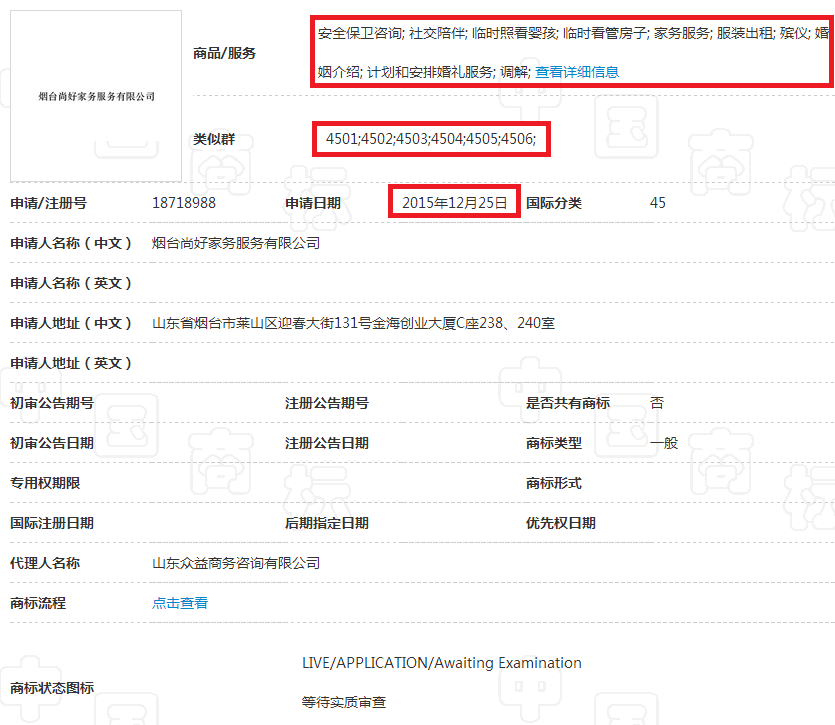835x725 pixels.
Task: Click the shared trademark value 否
Action: click(657, 403)
